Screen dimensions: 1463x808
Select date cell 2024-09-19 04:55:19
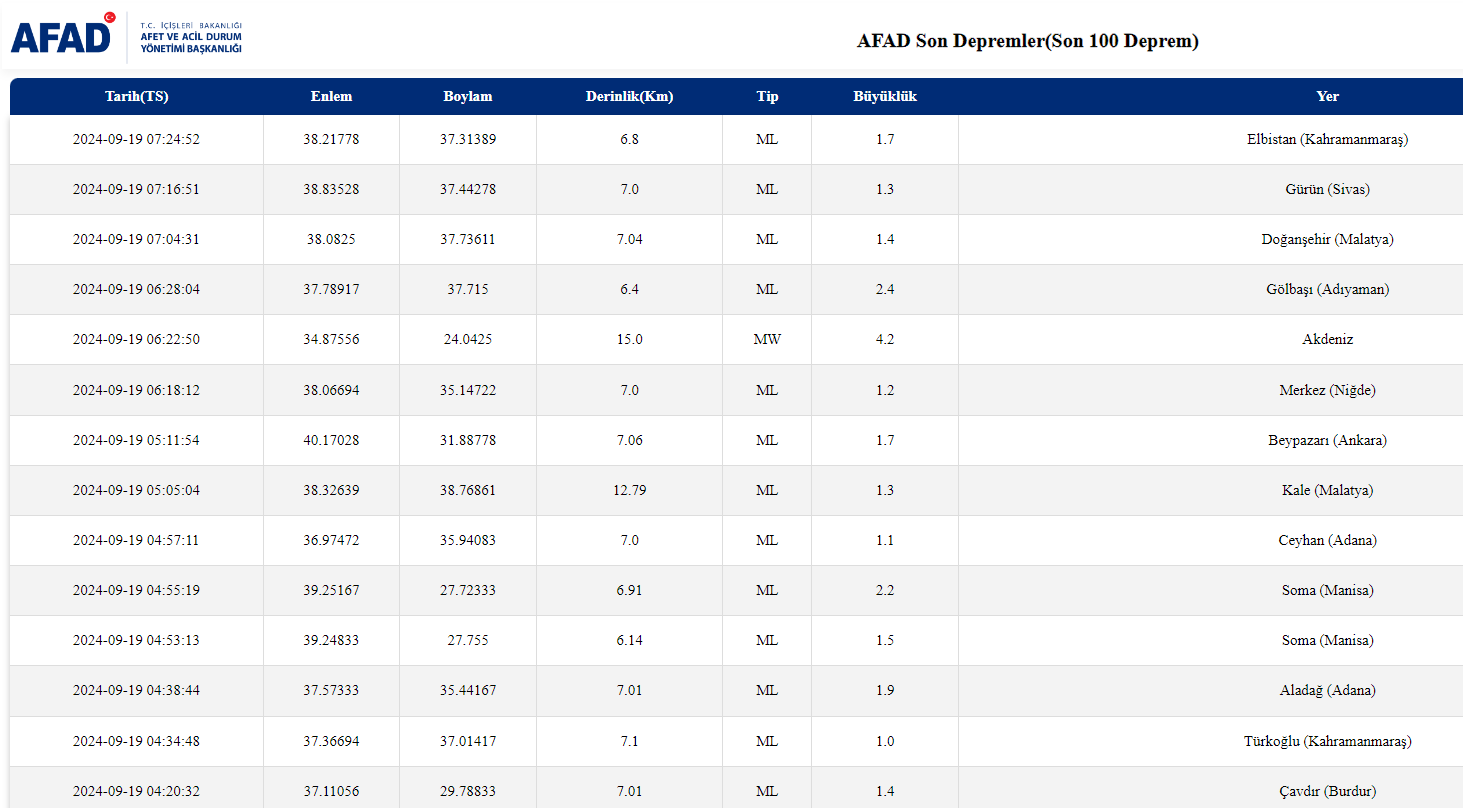136,591
